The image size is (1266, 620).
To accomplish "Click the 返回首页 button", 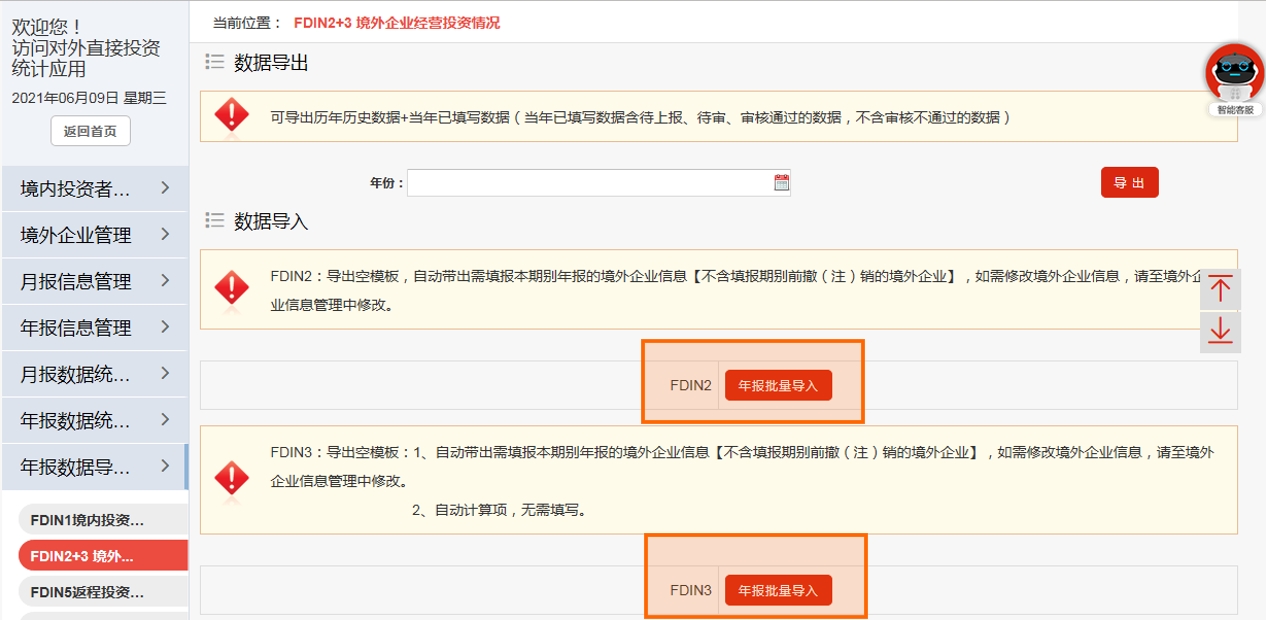I will click(92, 131).
